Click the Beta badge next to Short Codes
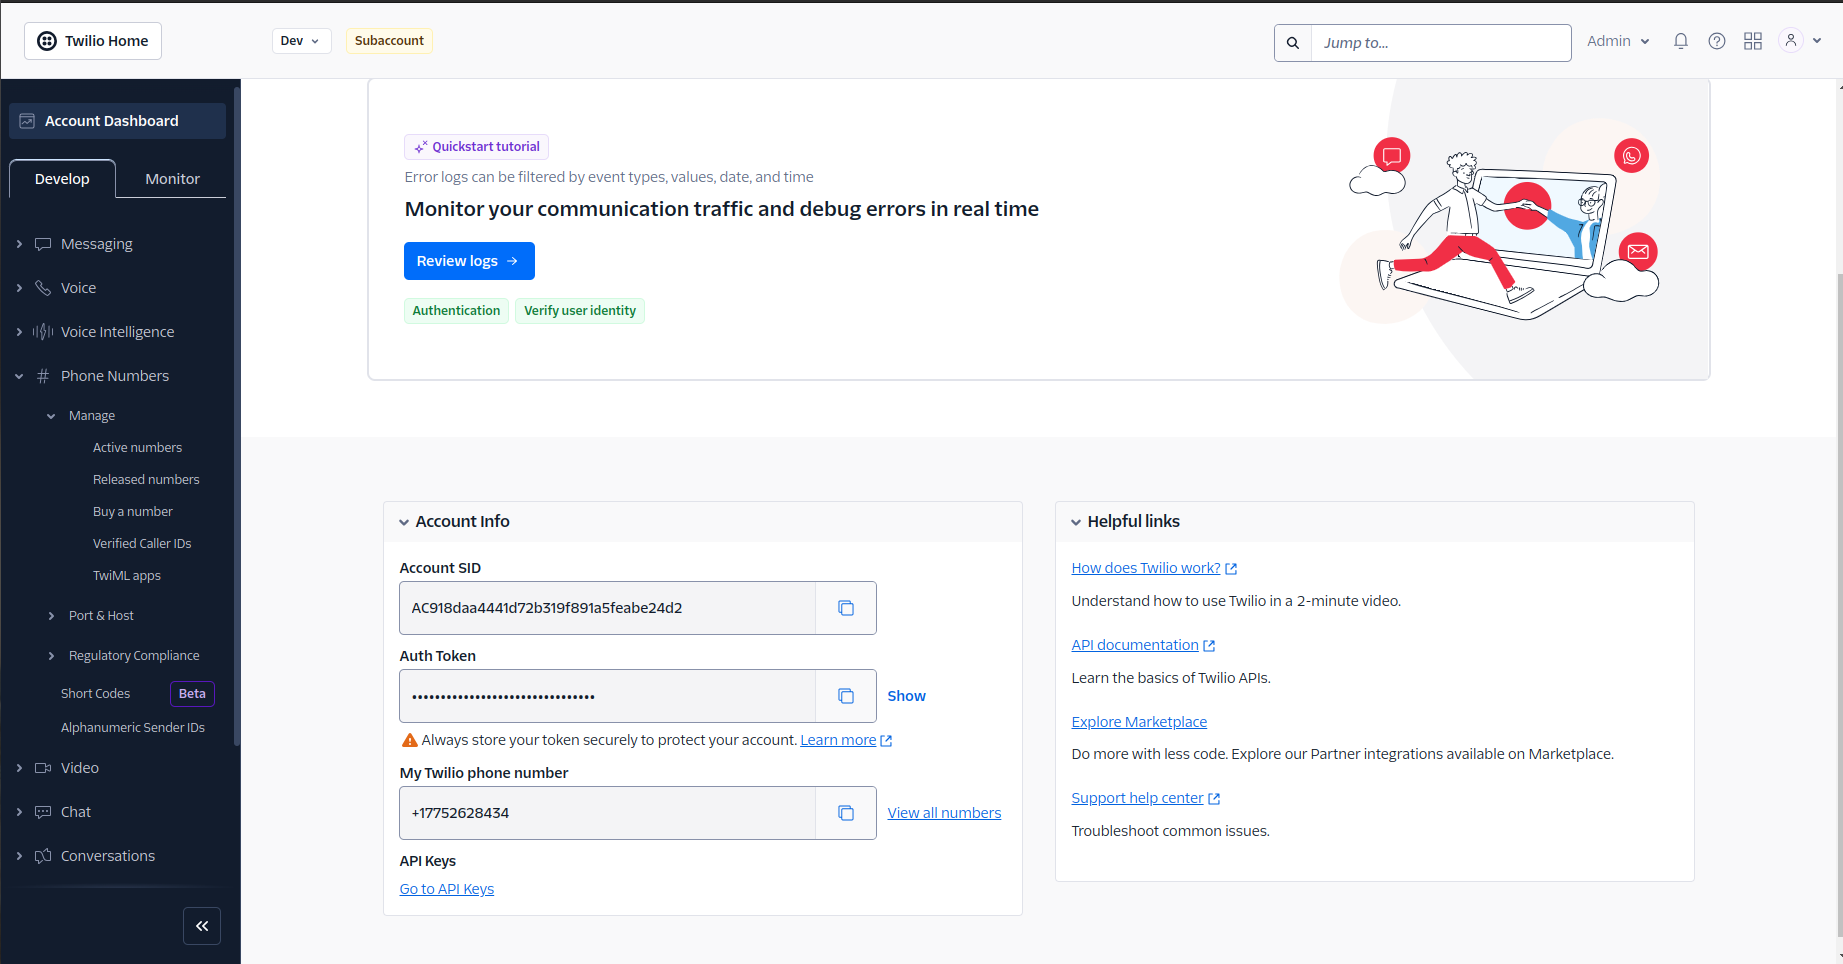Screen dimensions: 1843x964 tap(192, 694)
